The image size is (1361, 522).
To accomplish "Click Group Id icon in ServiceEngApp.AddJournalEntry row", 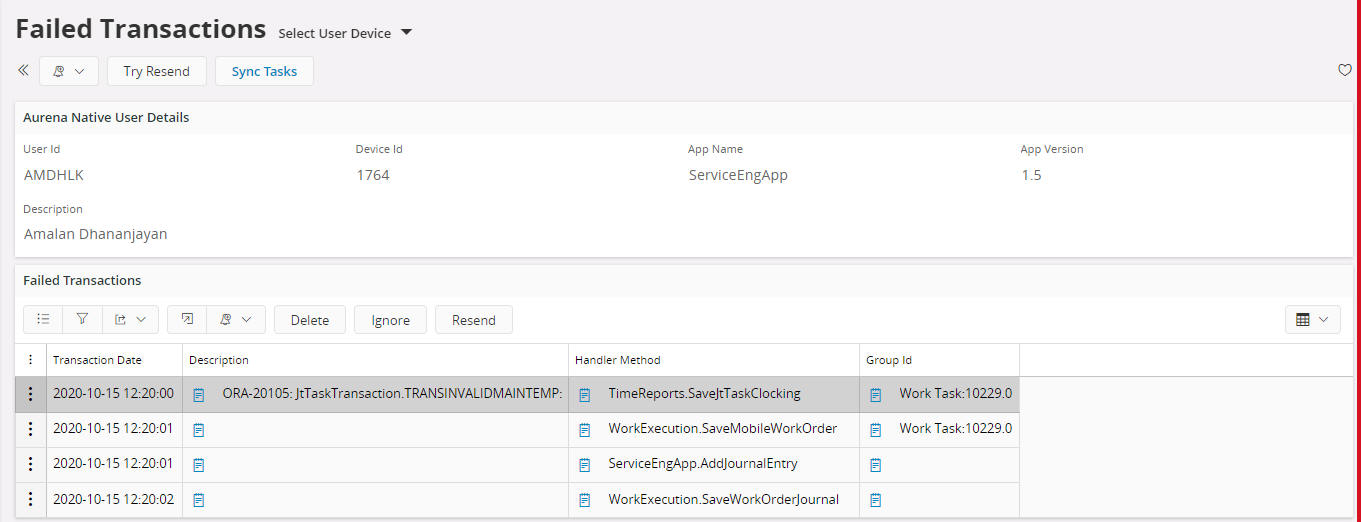I will [876, 465].
